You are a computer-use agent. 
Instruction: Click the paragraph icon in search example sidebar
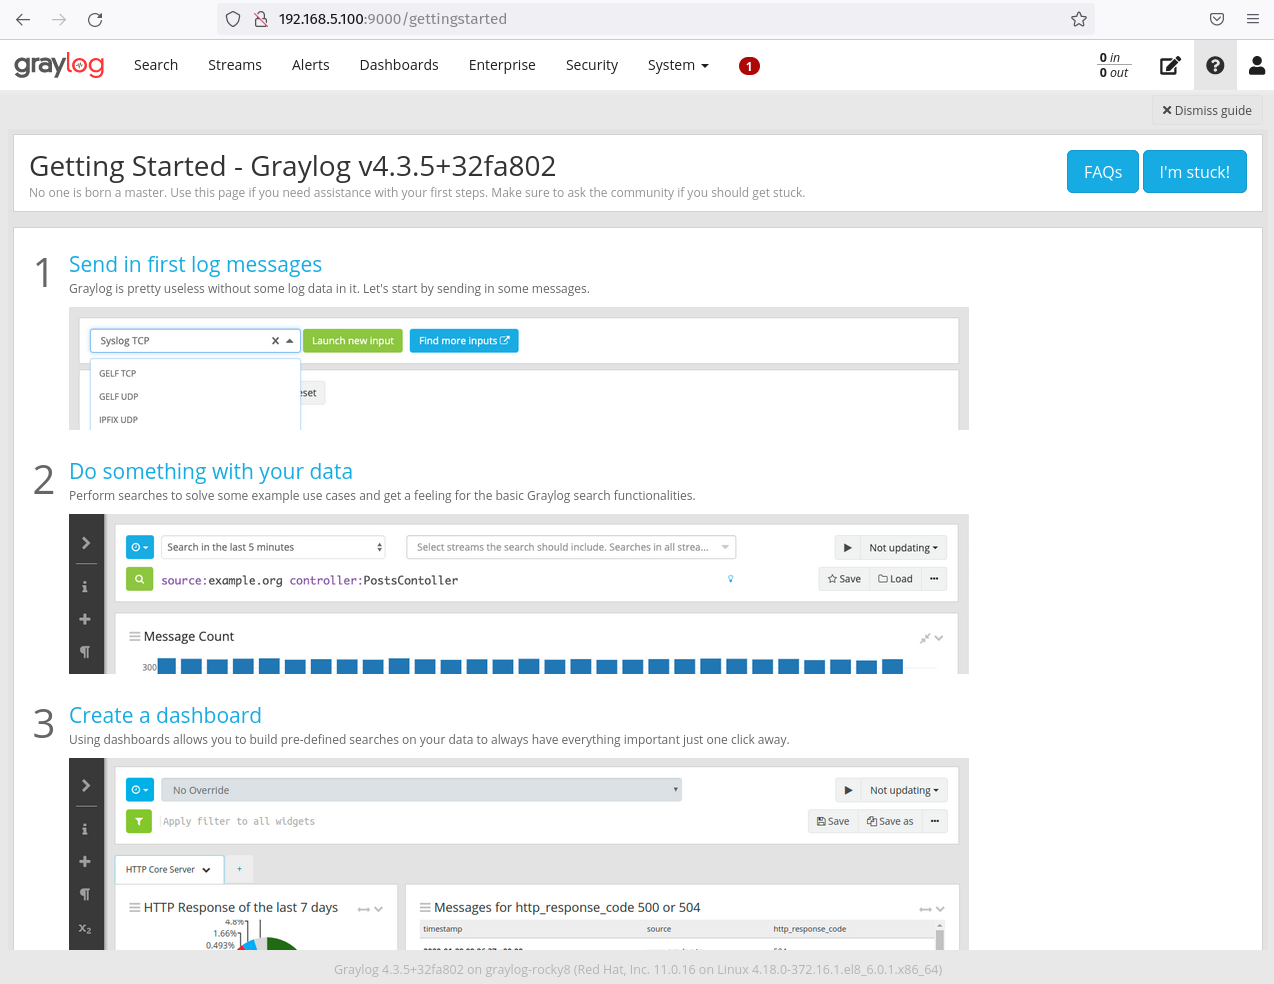coord(85,652)
